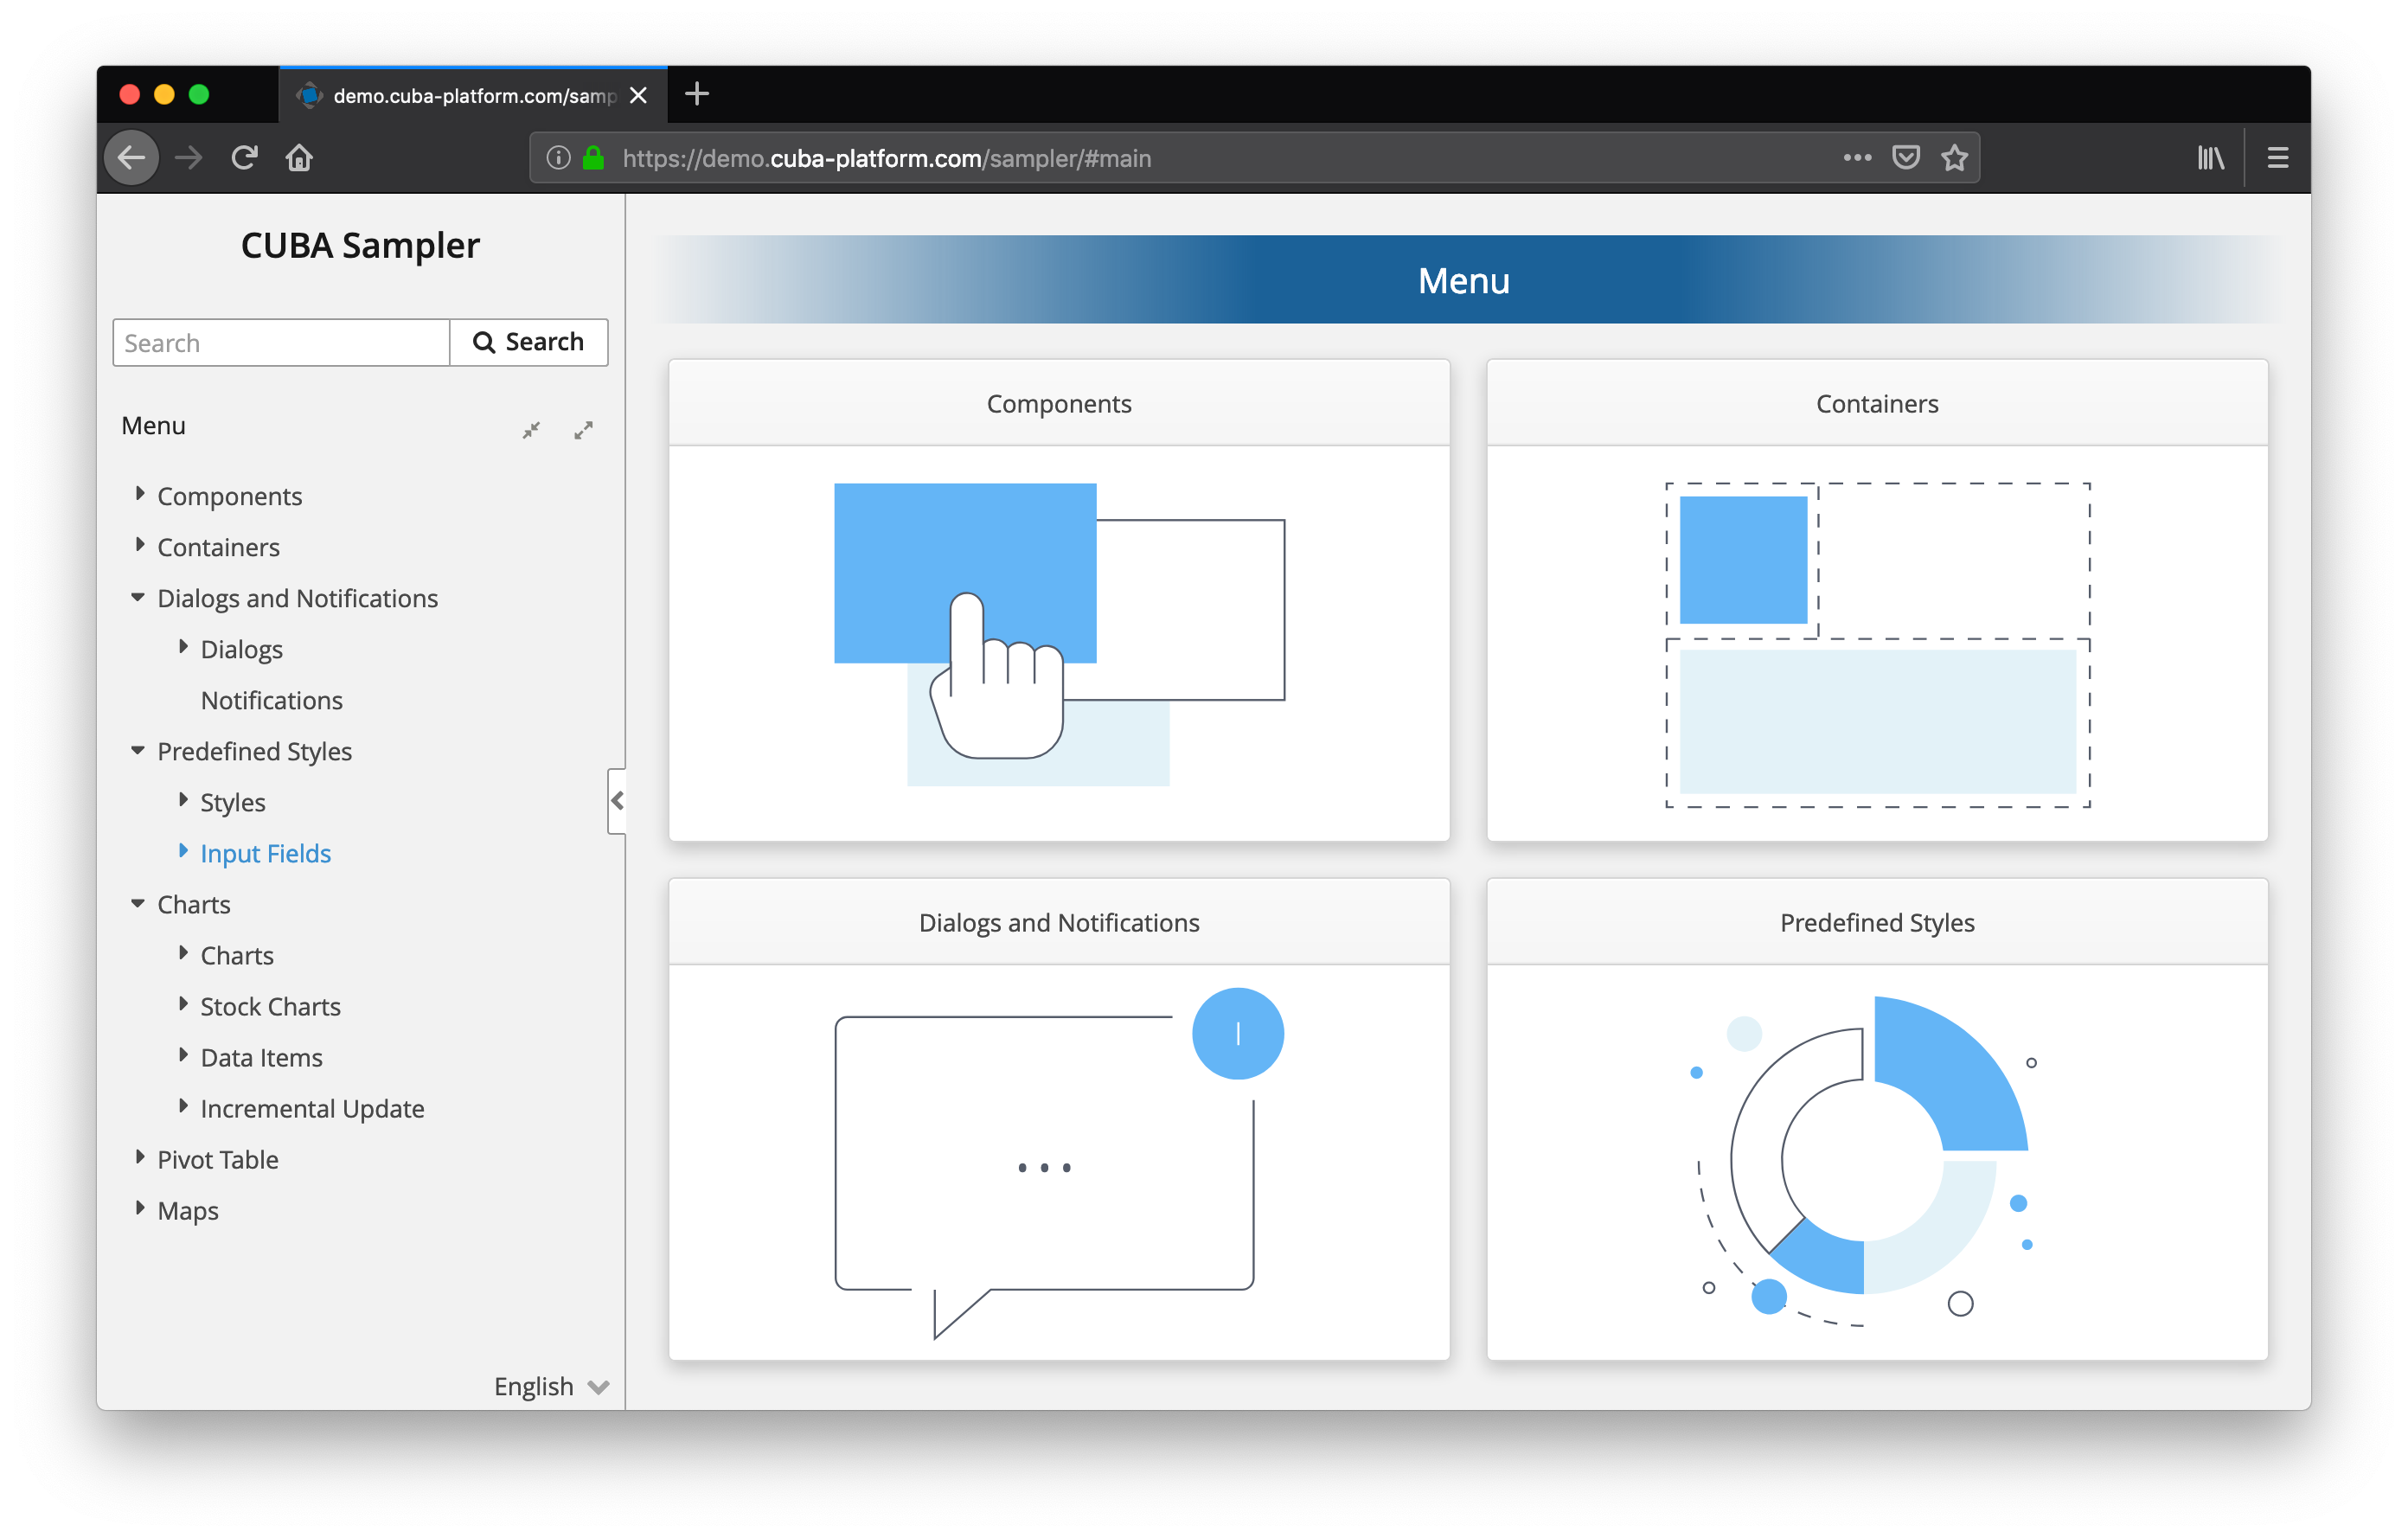Screen dimensions: 2408x1538
Task: Click the Menu heading banner
Action: tap(1464, 280)
